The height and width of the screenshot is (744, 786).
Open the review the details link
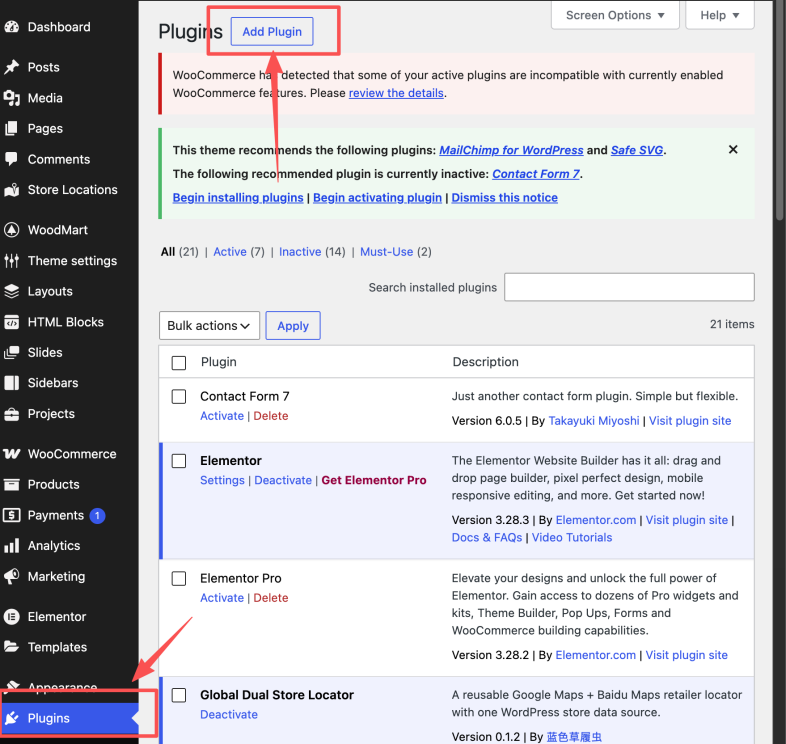[396, 93]
